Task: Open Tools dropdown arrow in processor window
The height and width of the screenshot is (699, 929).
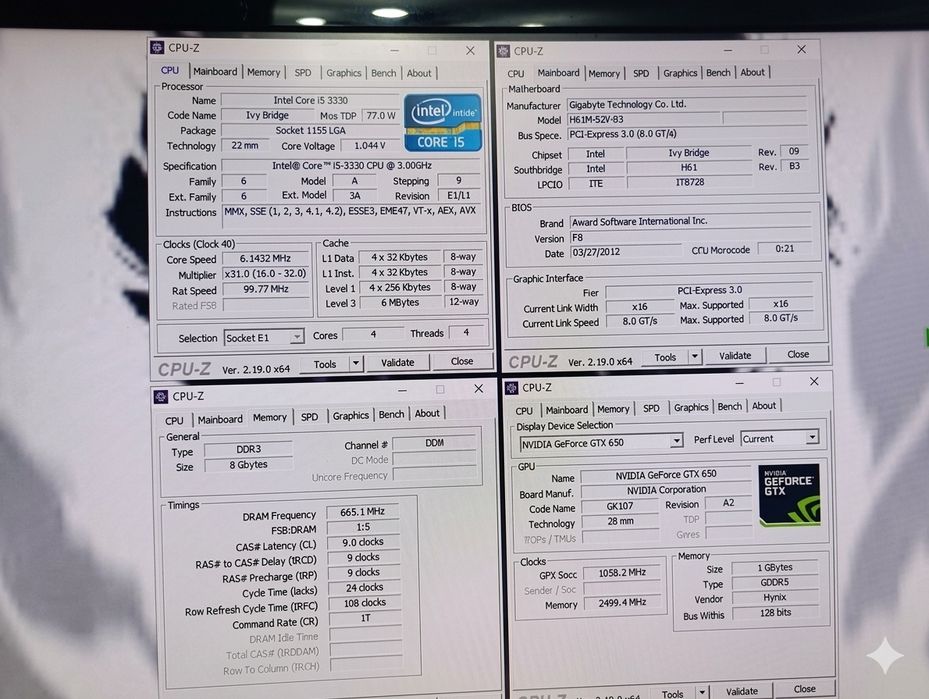Action: coord(355,363)
